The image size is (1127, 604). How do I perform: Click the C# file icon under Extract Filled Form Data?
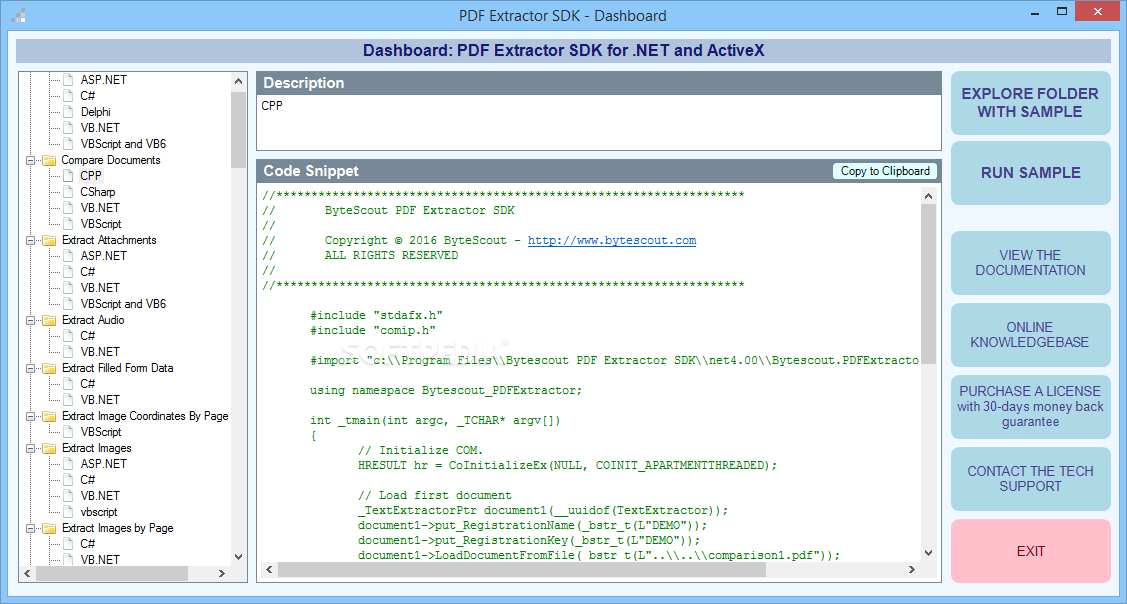(68, 384)
